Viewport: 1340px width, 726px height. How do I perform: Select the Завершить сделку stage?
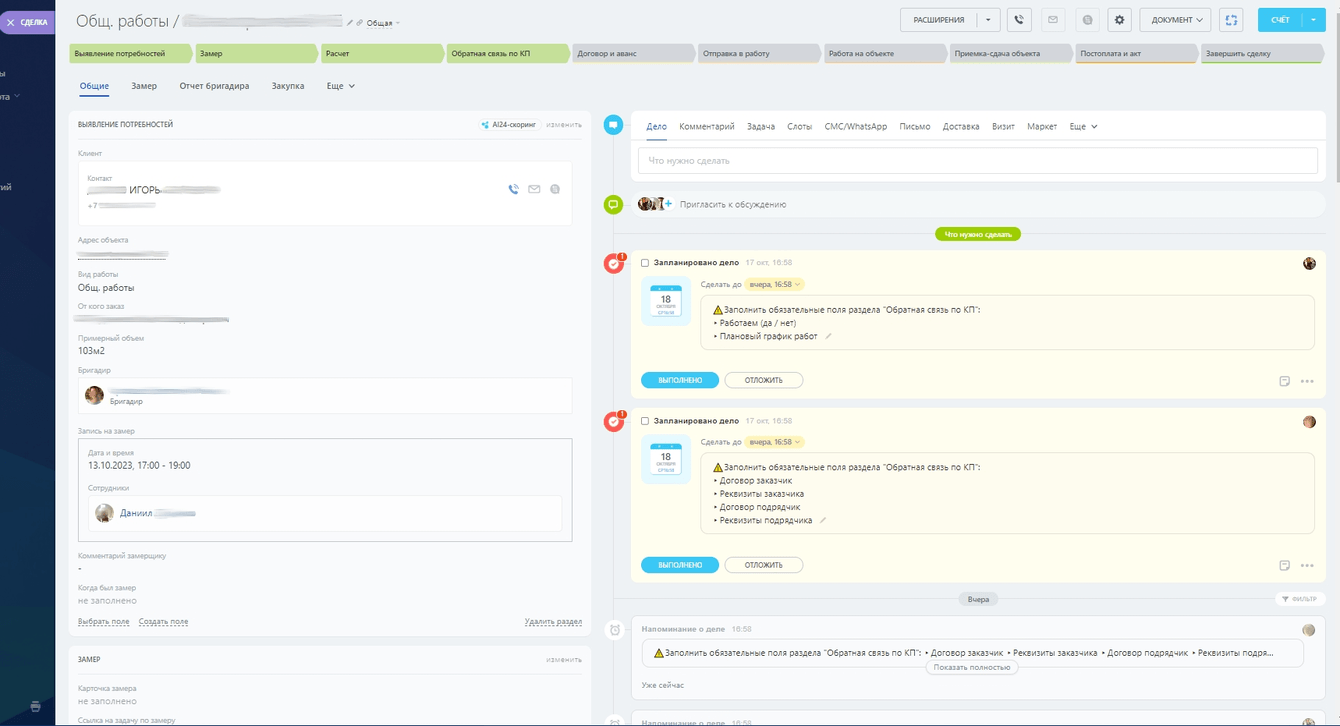1262,53
